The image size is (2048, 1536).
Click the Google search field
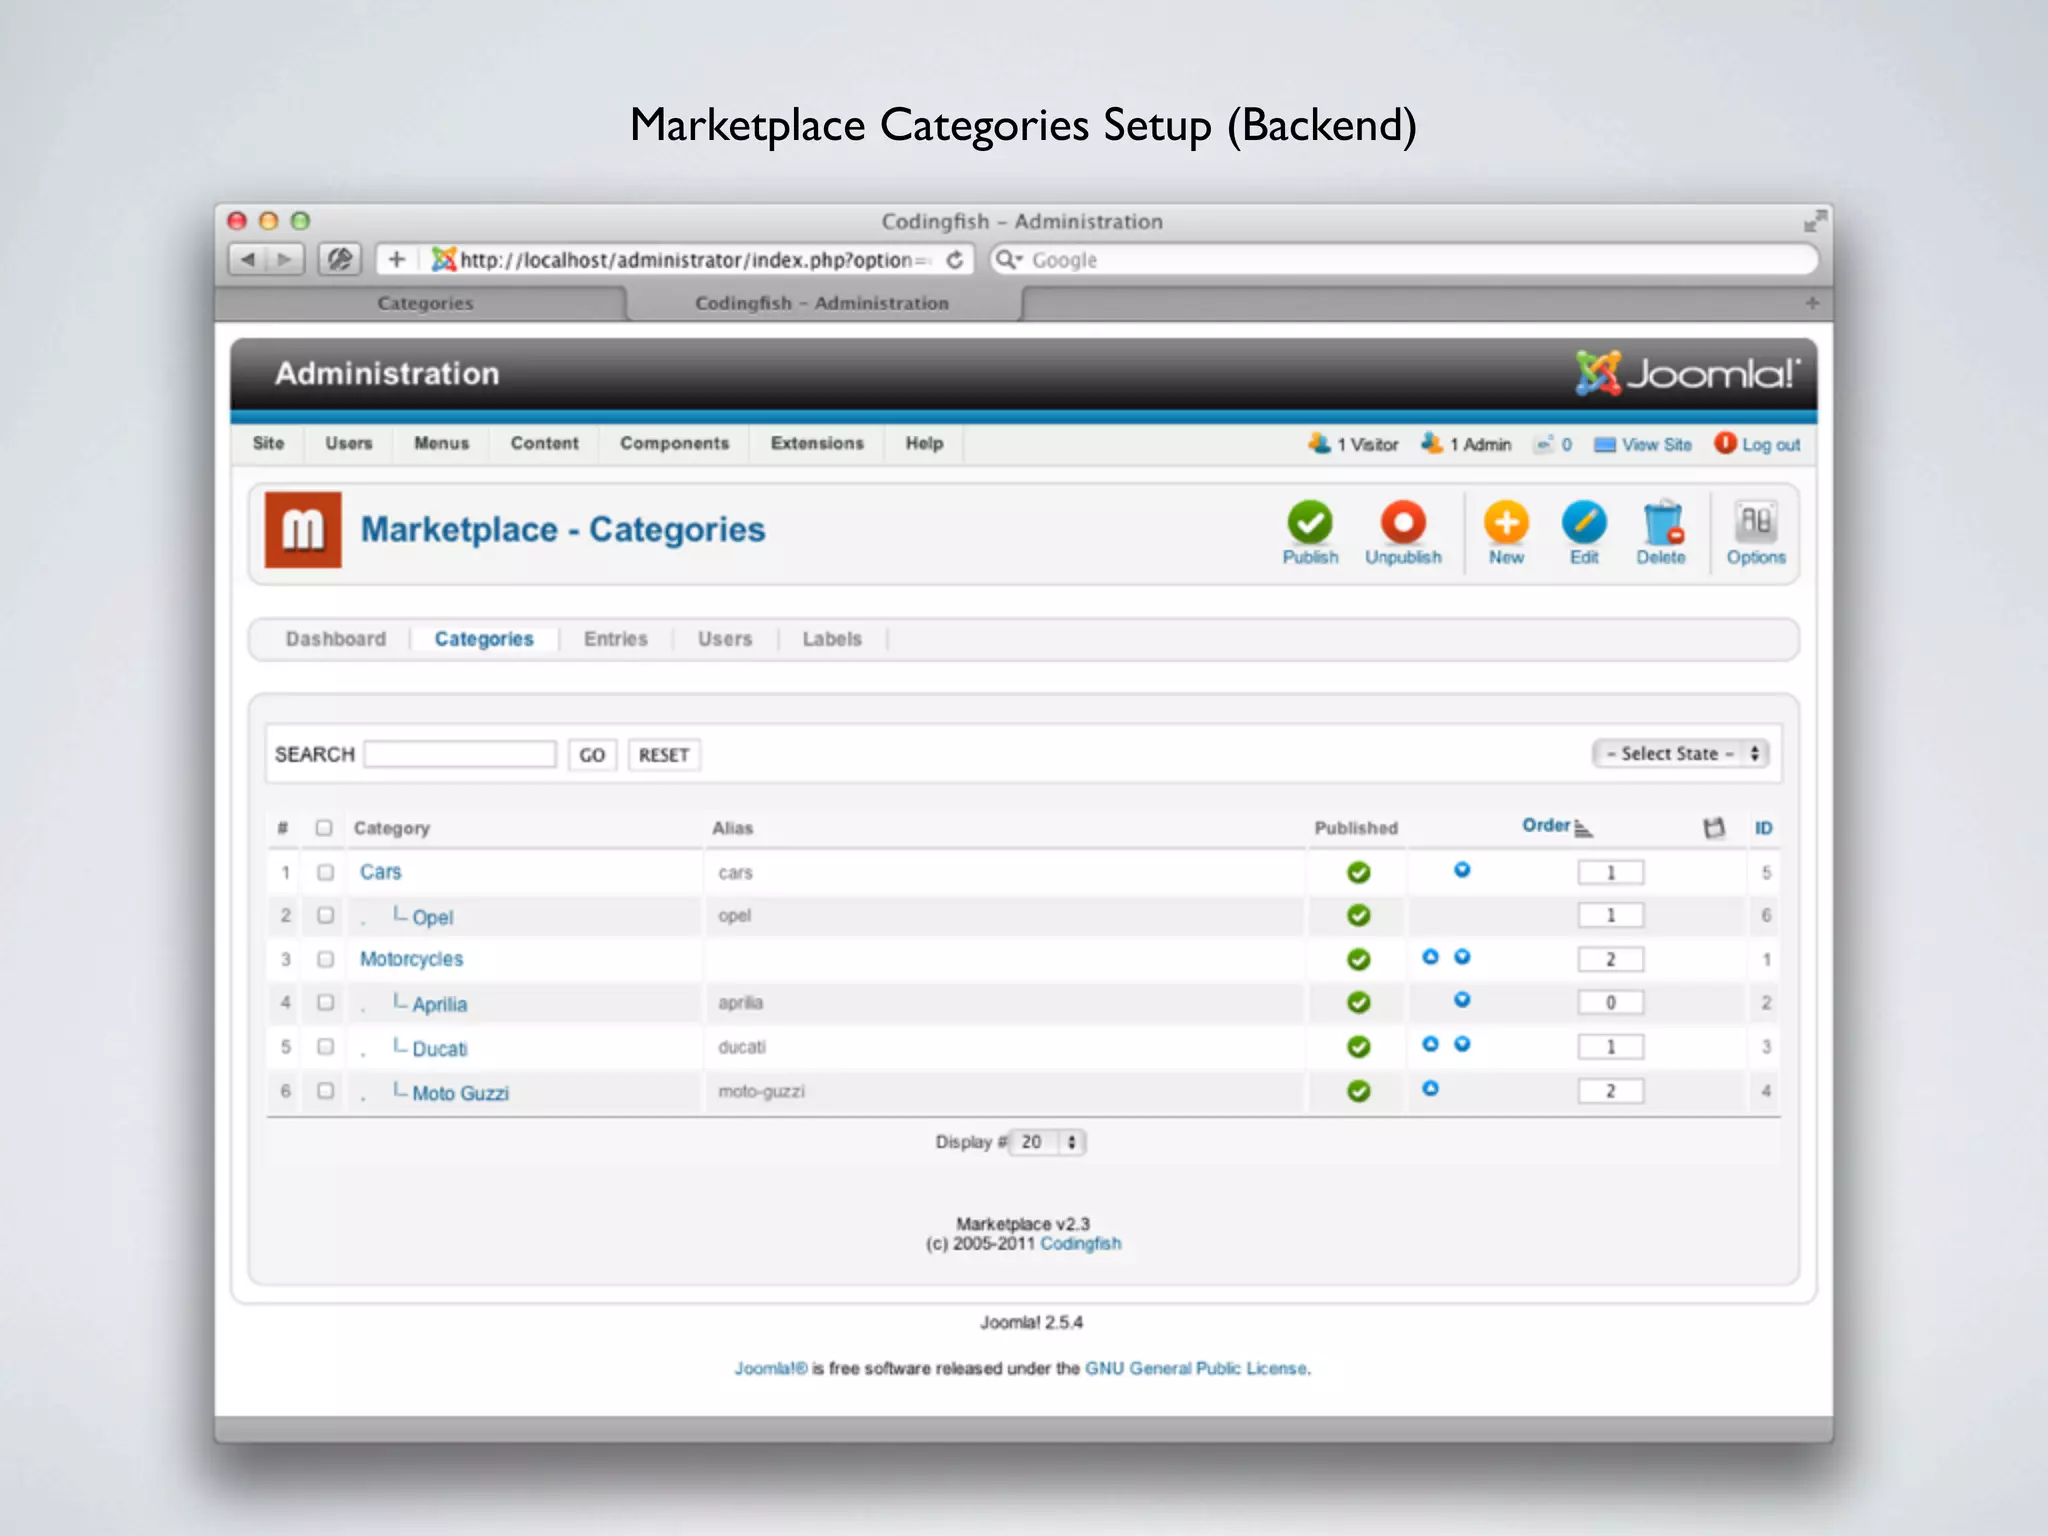click(x=1403, y=260)
